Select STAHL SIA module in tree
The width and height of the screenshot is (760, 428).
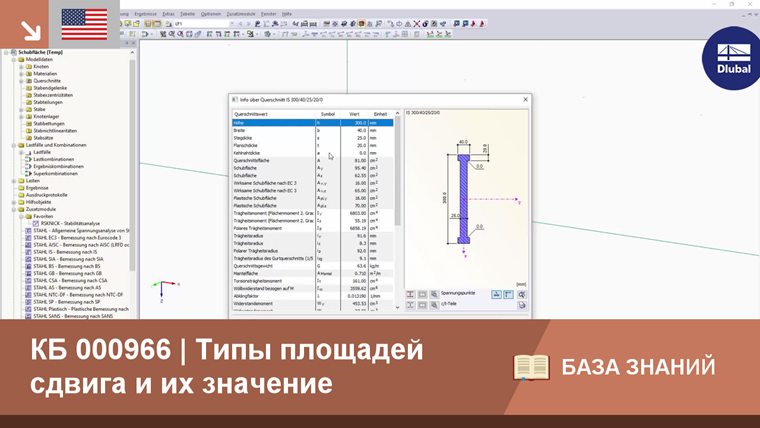pyautogui.click(x=68, y=259)
